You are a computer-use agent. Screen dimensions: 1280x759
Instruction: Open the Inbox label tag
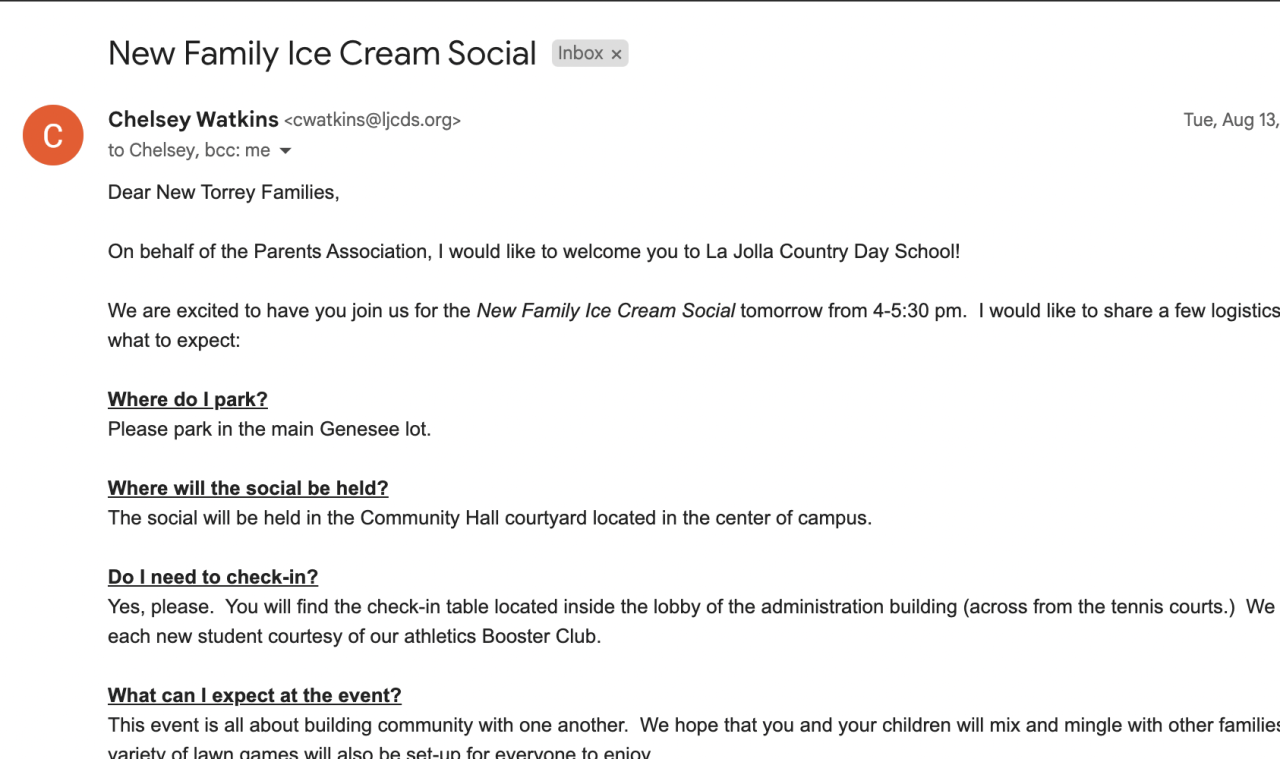(580, 53)
